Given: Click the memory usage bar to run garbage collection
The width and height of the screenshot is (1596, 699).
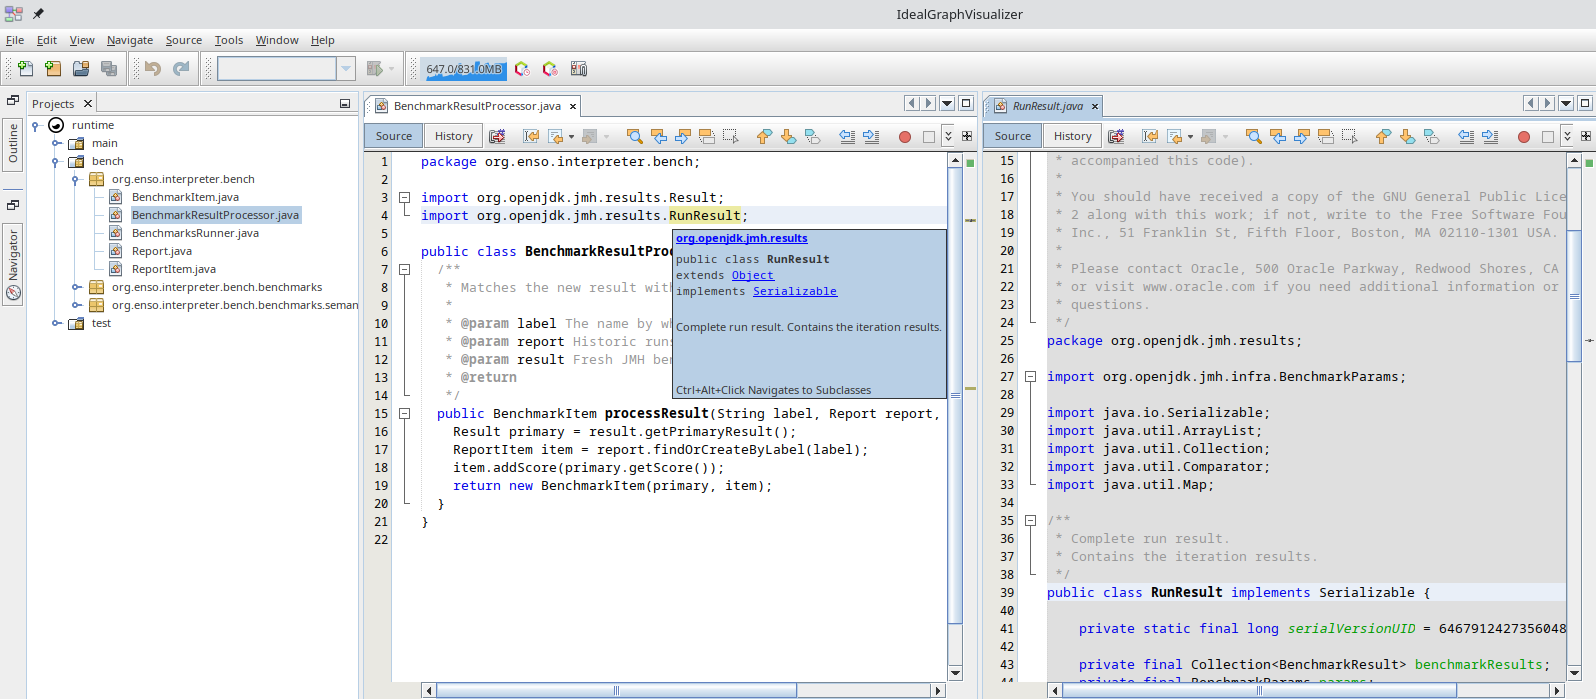Looking at the screenshot, I should click(x=465, y=69).
